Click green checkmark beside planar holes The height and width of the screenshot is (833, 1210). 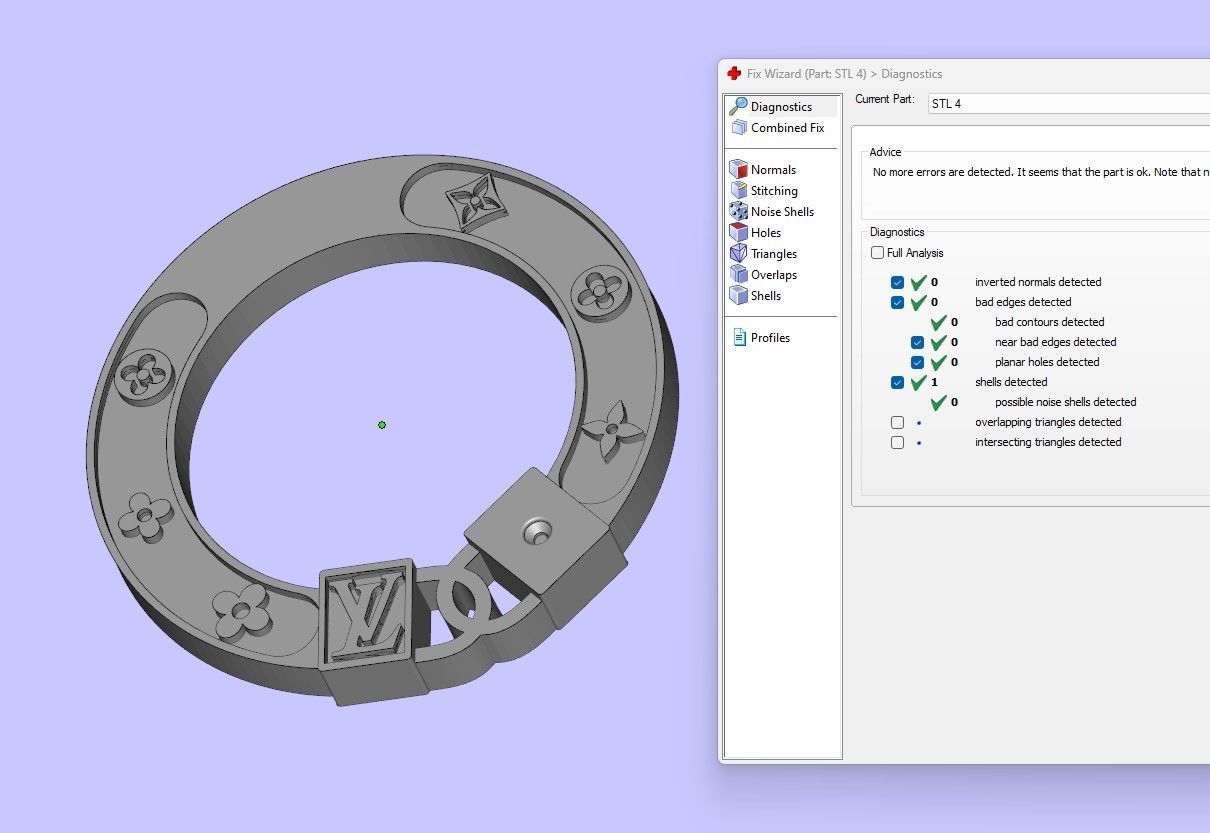point(938,362)
